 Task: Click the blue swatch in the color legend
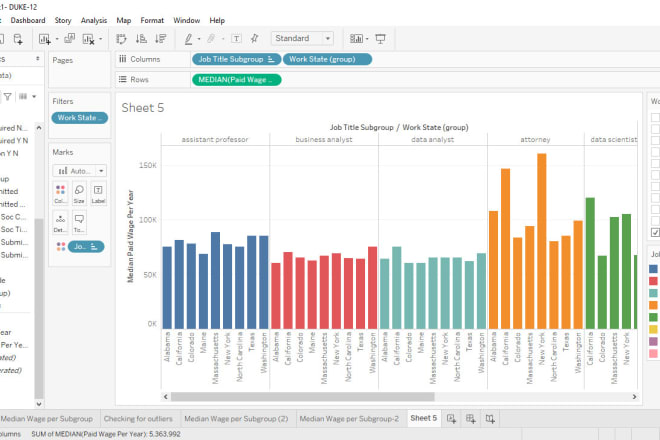coord(653,269)
